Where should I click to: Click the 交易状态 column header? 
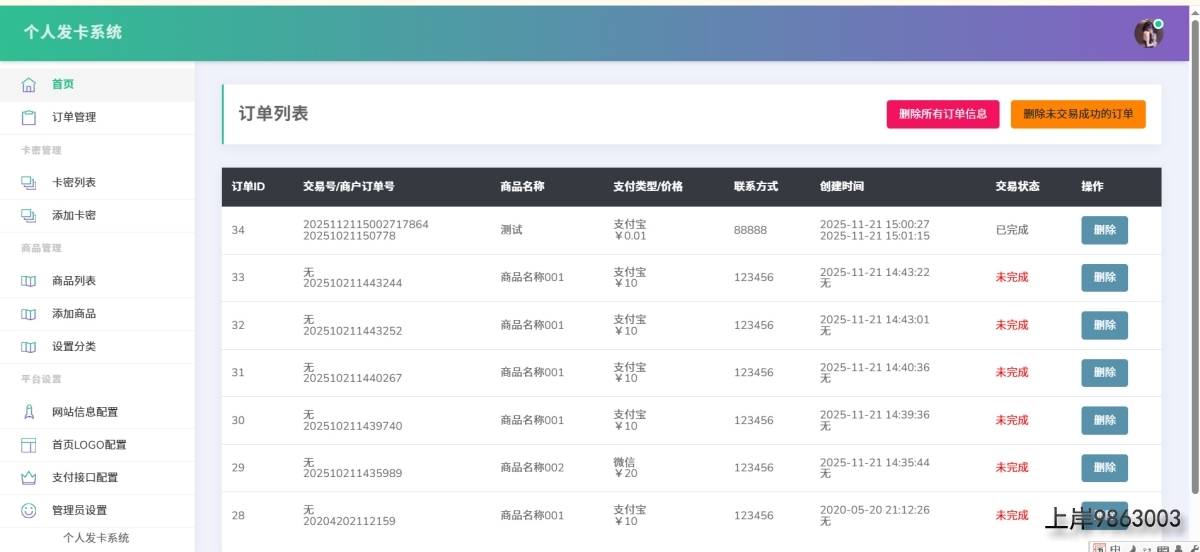point(1017,187)
